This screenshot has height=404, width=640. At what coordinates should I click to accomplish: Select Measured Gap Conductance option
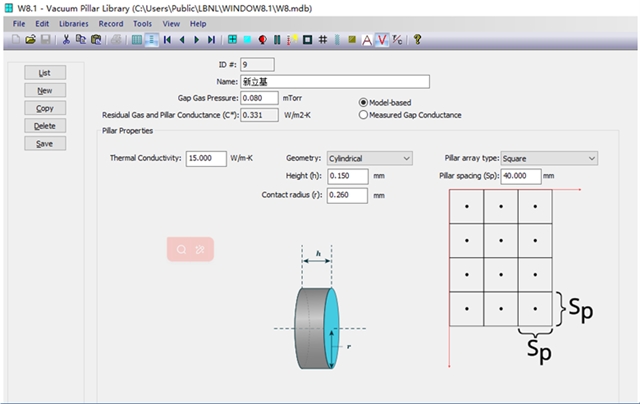(364, 115)
